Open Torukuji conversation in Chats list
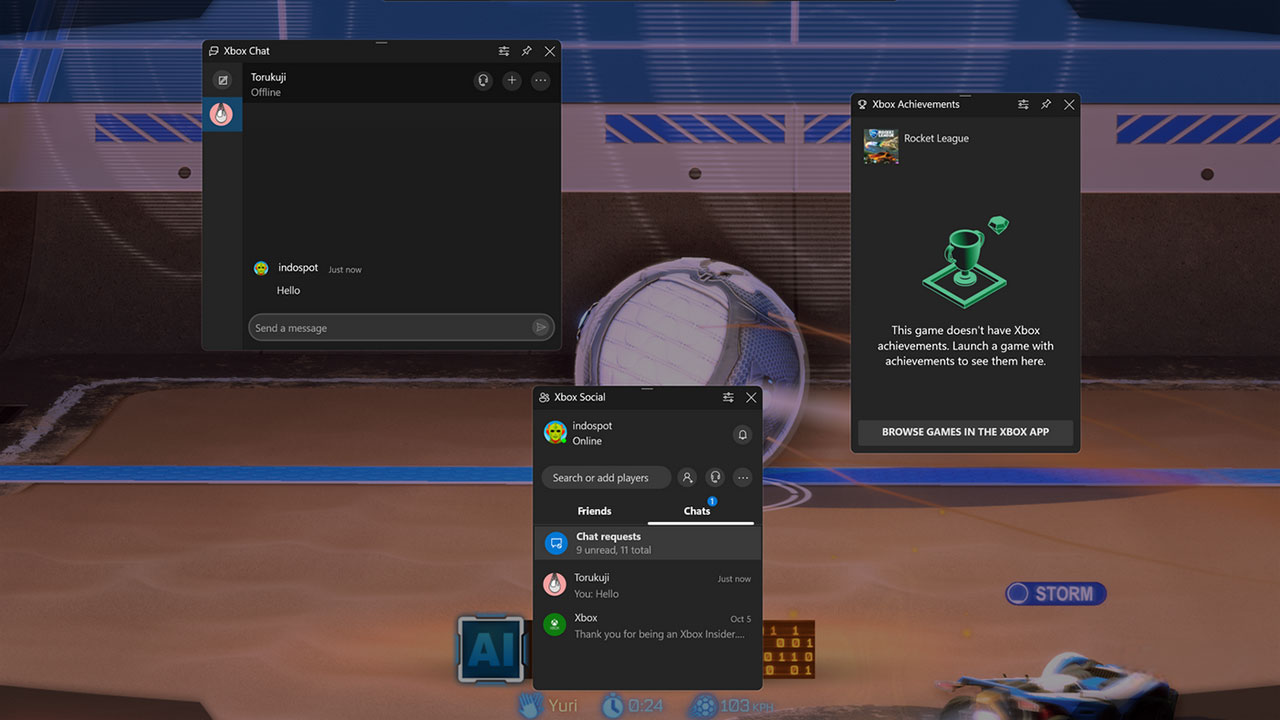Screen dimensions: 1280x720 pyautogui.click(x=648, y=585)
